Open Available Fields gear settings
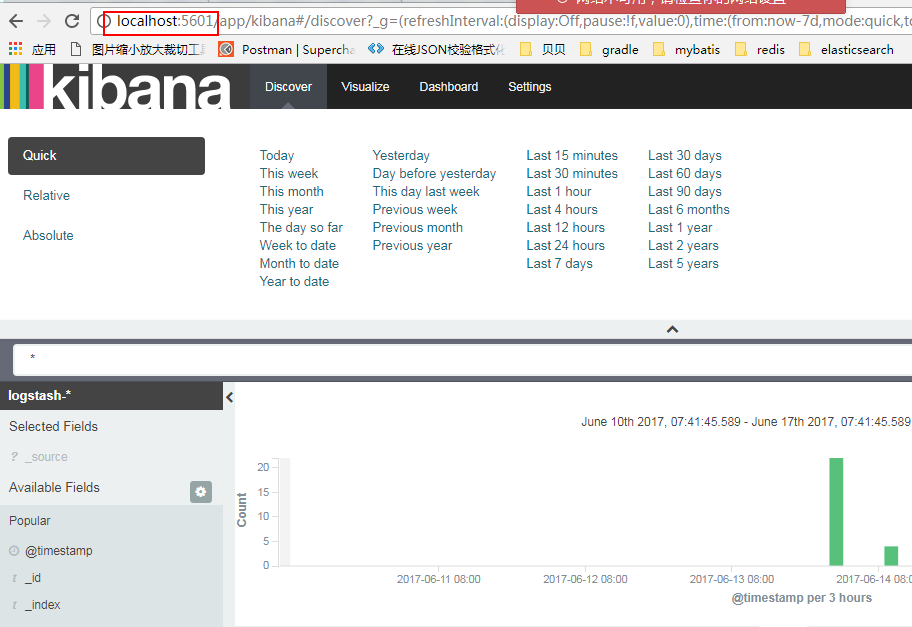912x627 pixels. coord(201,492)
